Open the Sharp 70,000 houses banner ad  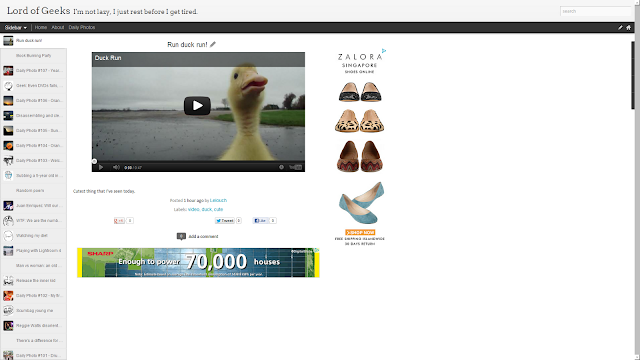(198, 262)
